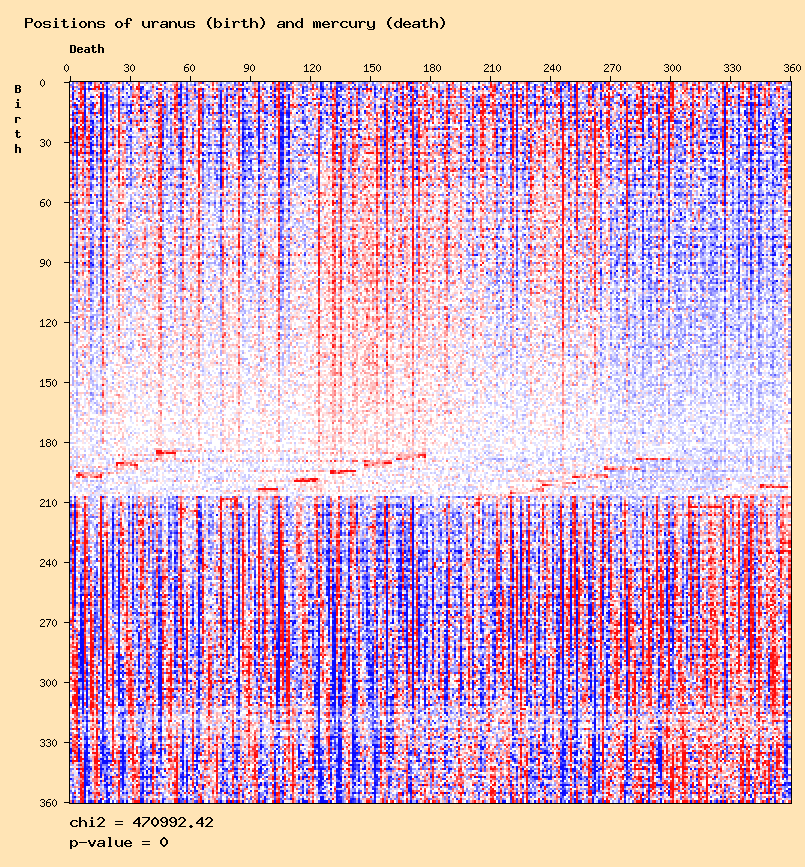Image resolution: width=805 pixels, height=867 pixels.
Task: Click the vertical 'Birth' axis label
Action: (x=18, y=119)
